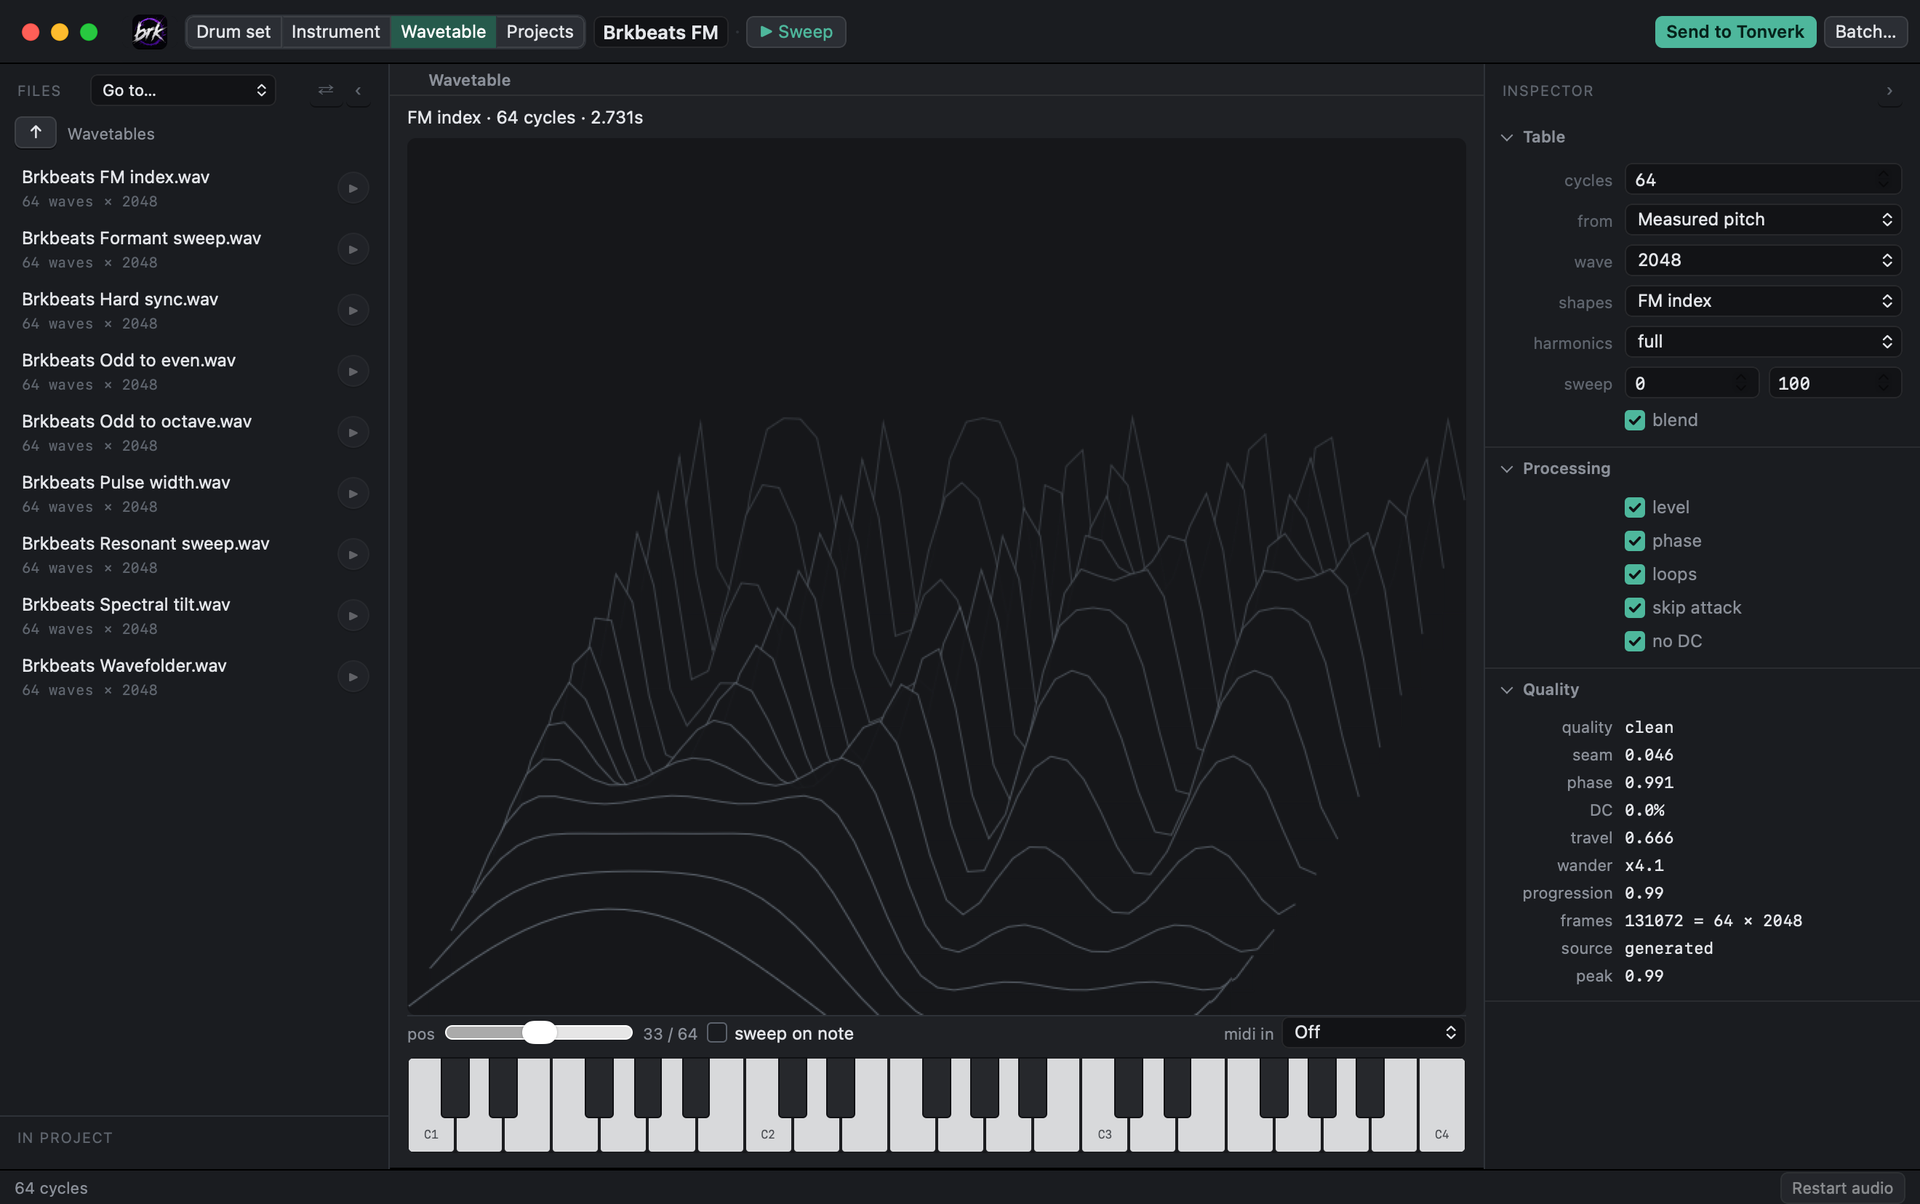
Task: Enable sweep on note checkbox
Action: tap(717, 1032)
